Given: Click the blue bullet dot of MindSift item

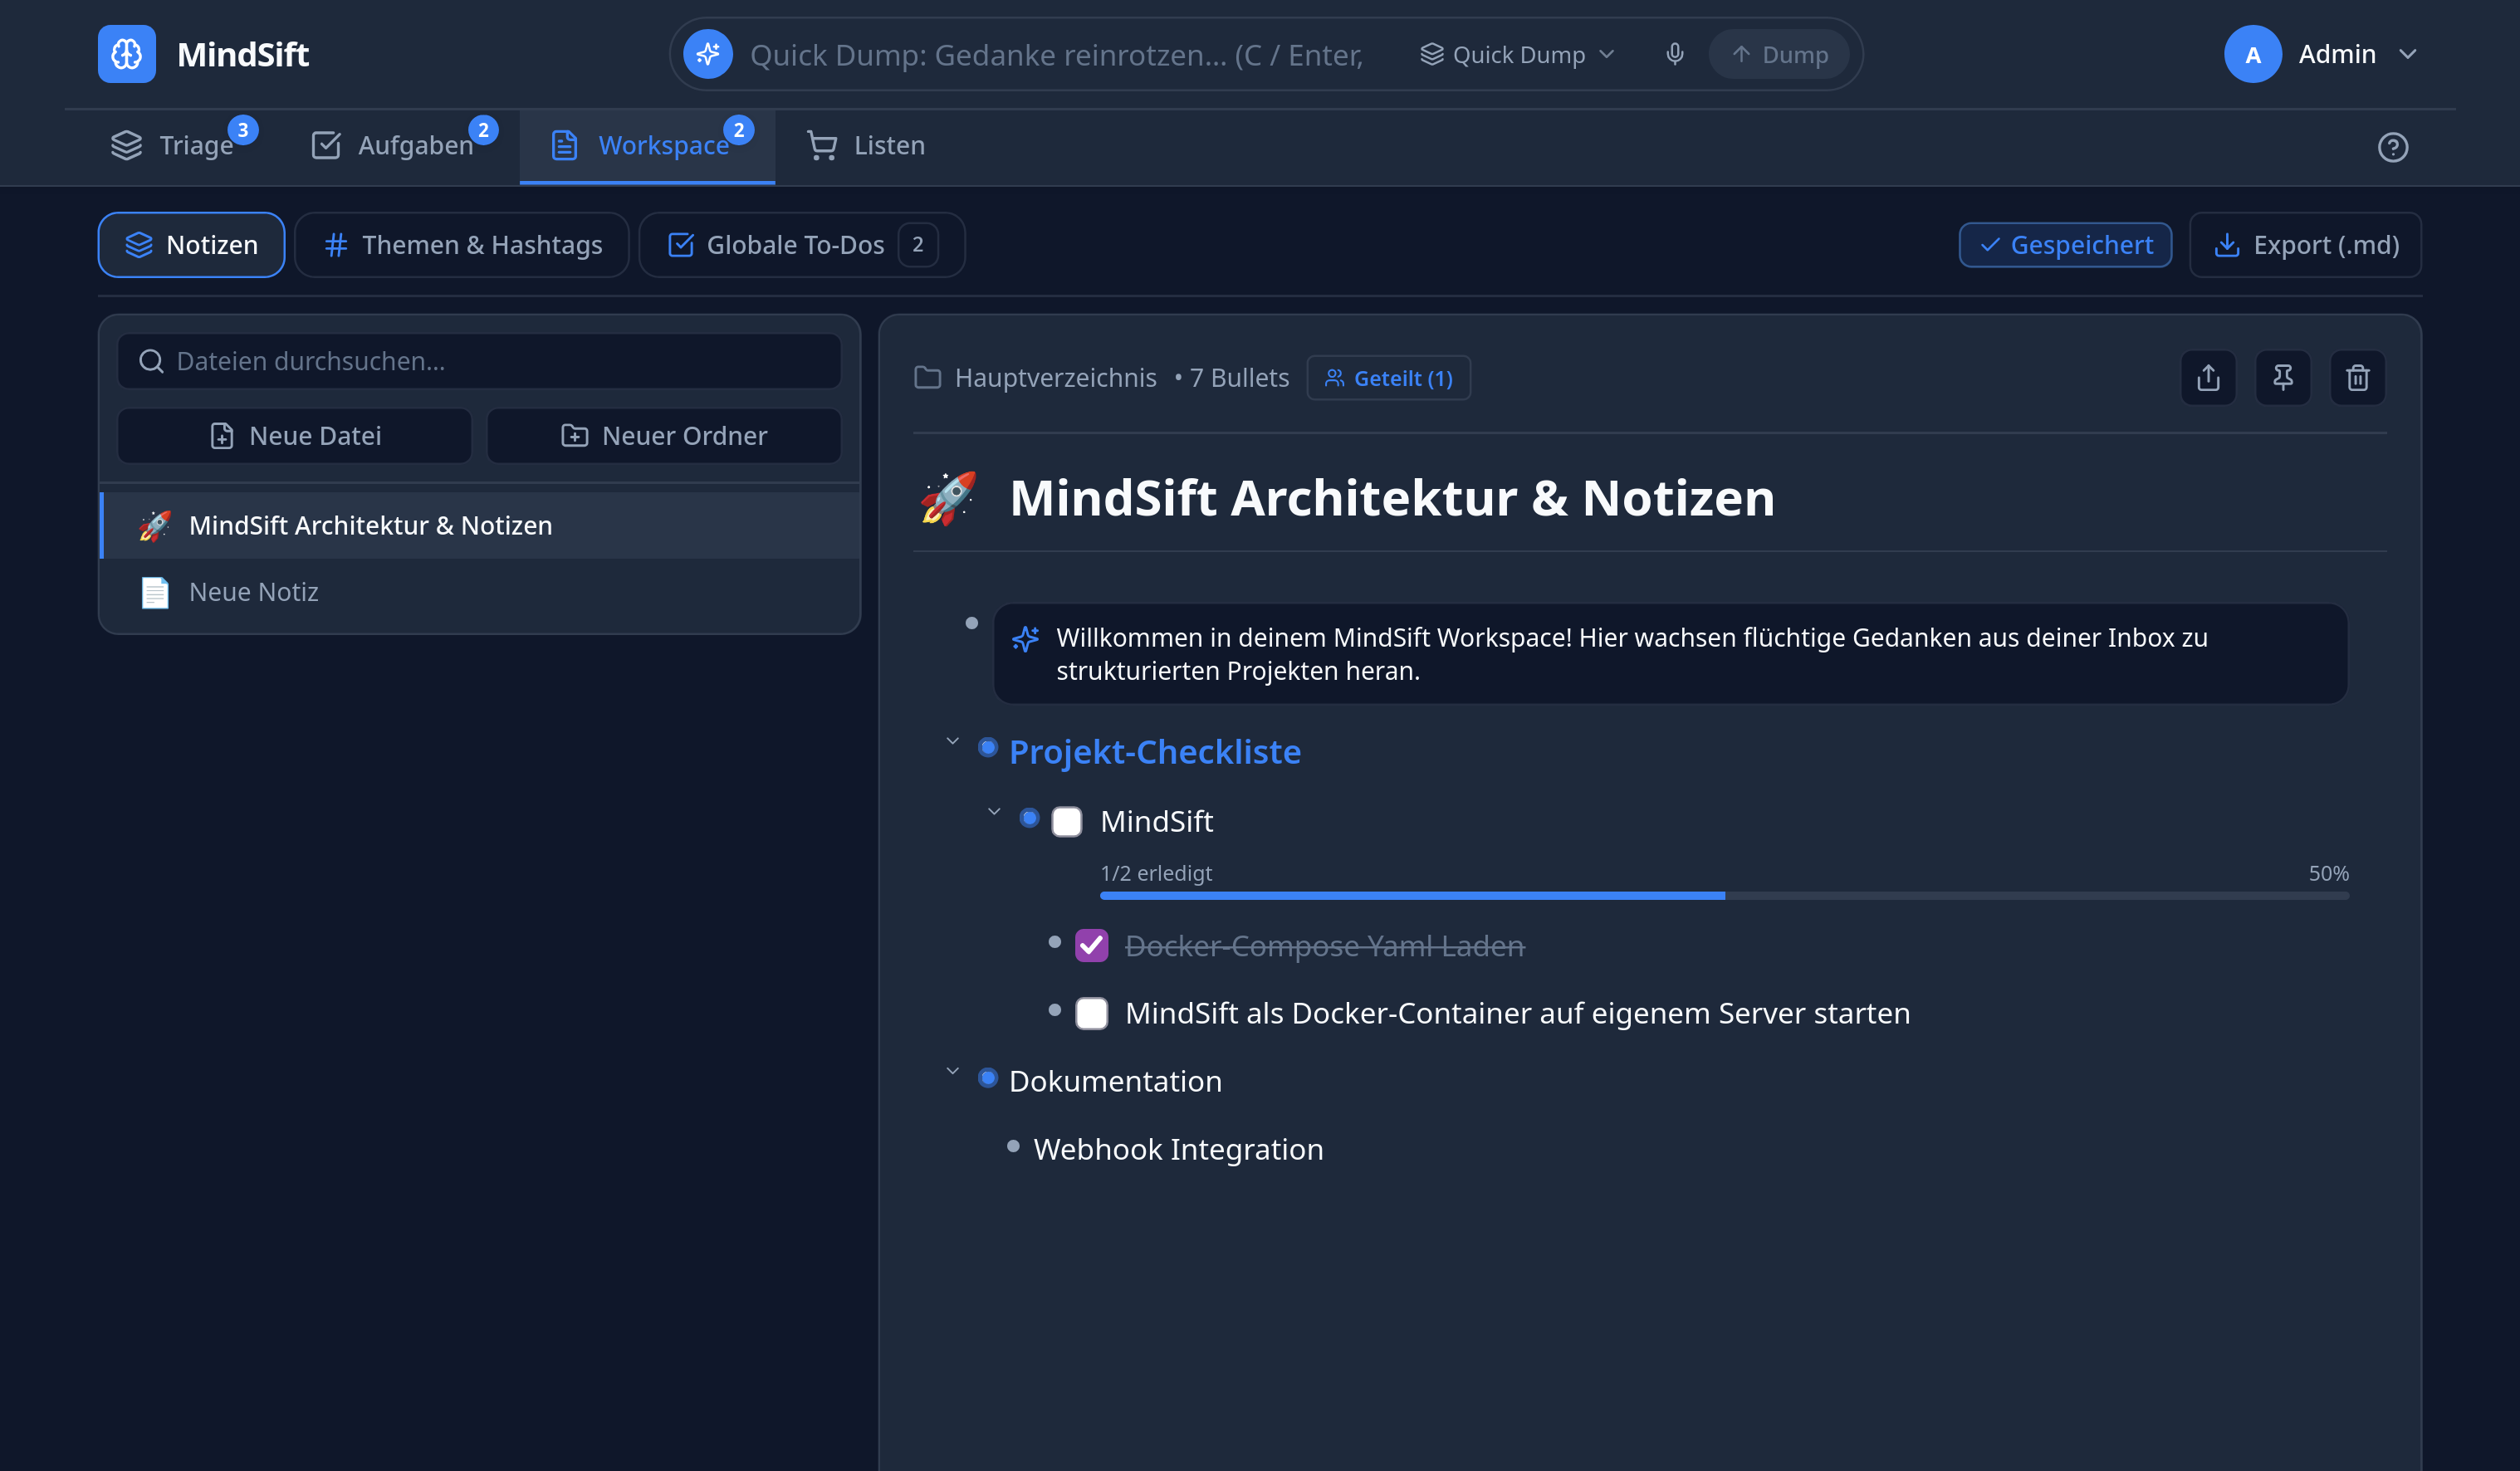Looking at the screenshot, I should click(x=1029, y=818).
